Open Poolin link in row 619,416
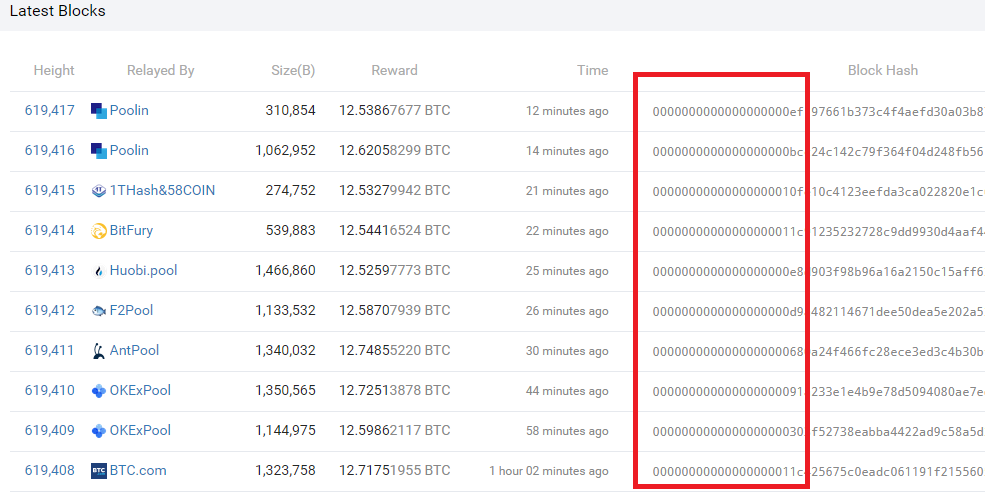Viewport: 985px width, 497px height. [x=129, y=150]
